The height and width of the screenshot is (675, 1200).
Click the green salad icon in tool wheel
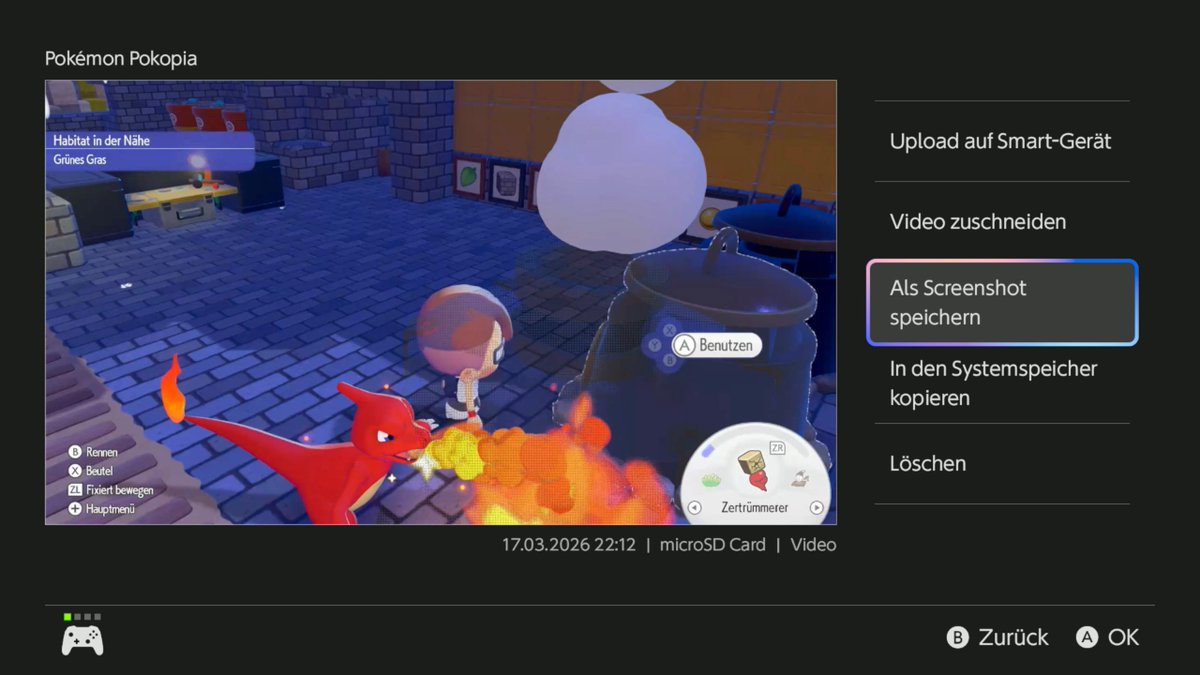[712, 481]
